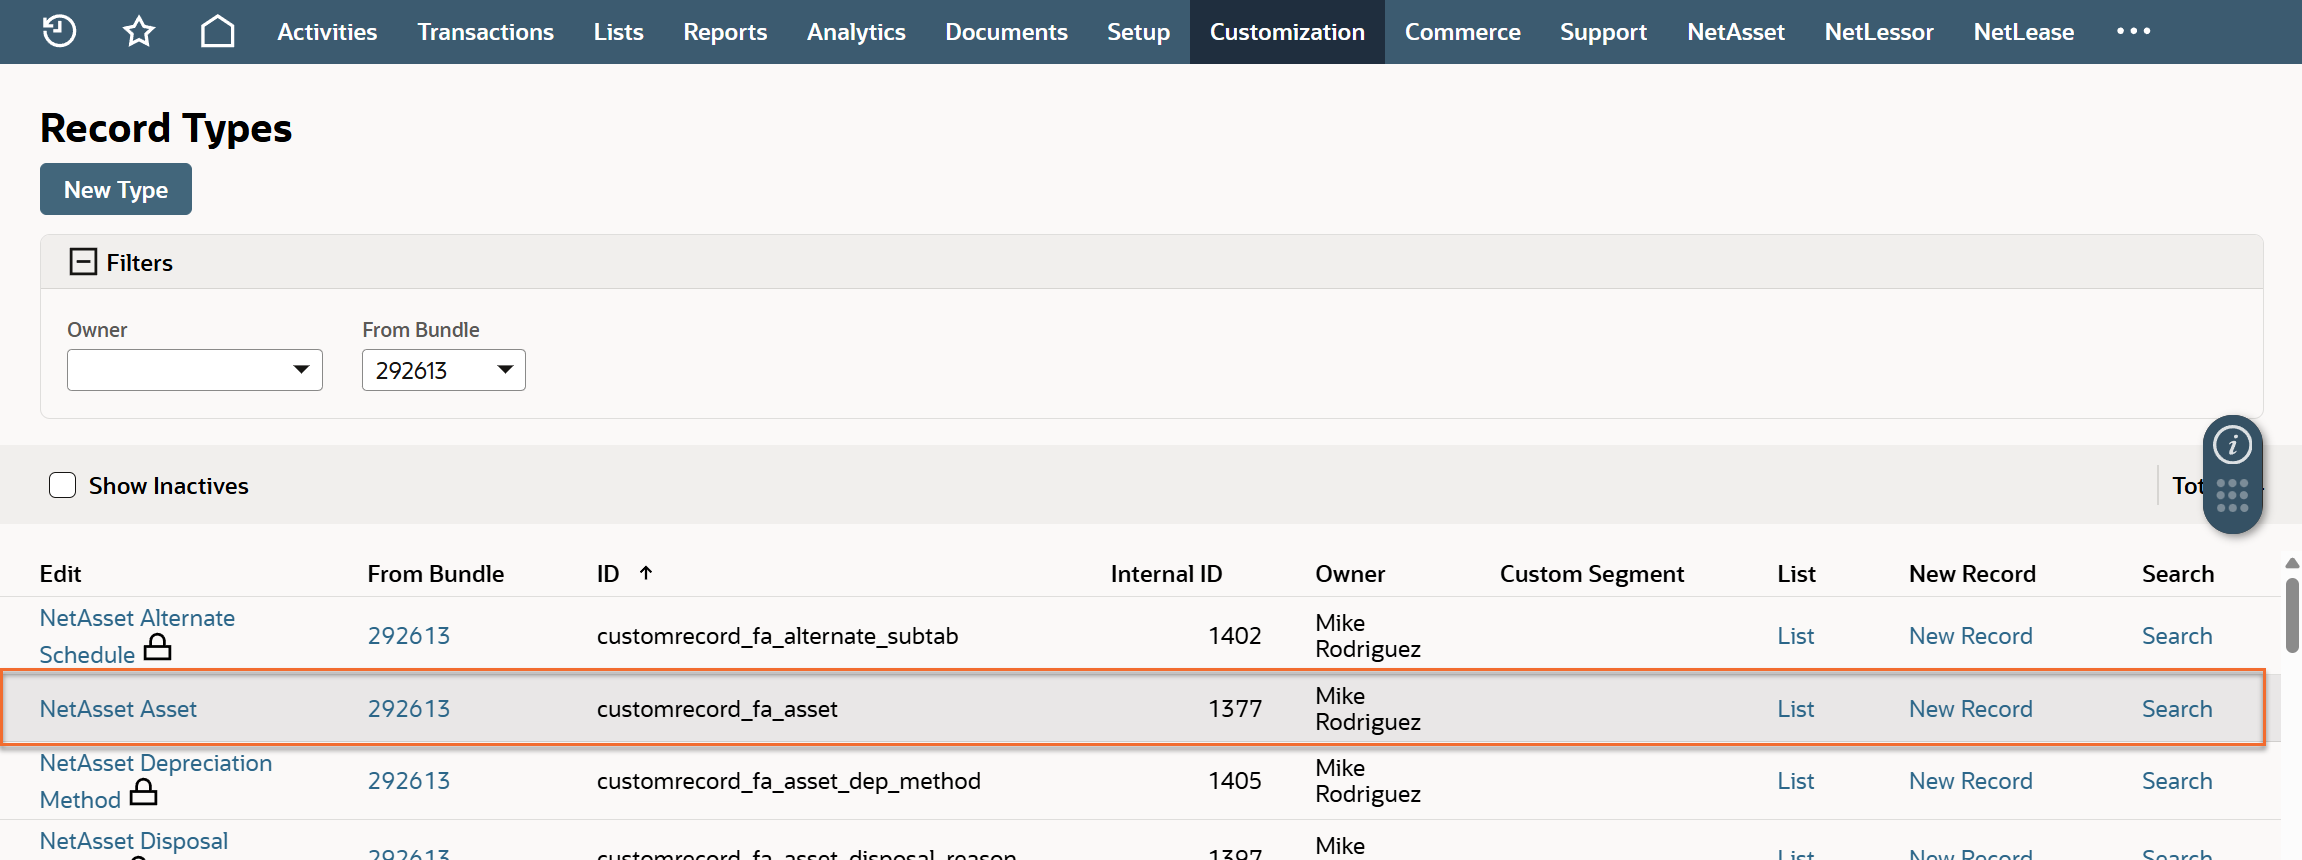Click the info help icon
Image resolution: width=2302 pixels, height=860 pixels.
pos(2232,445)
